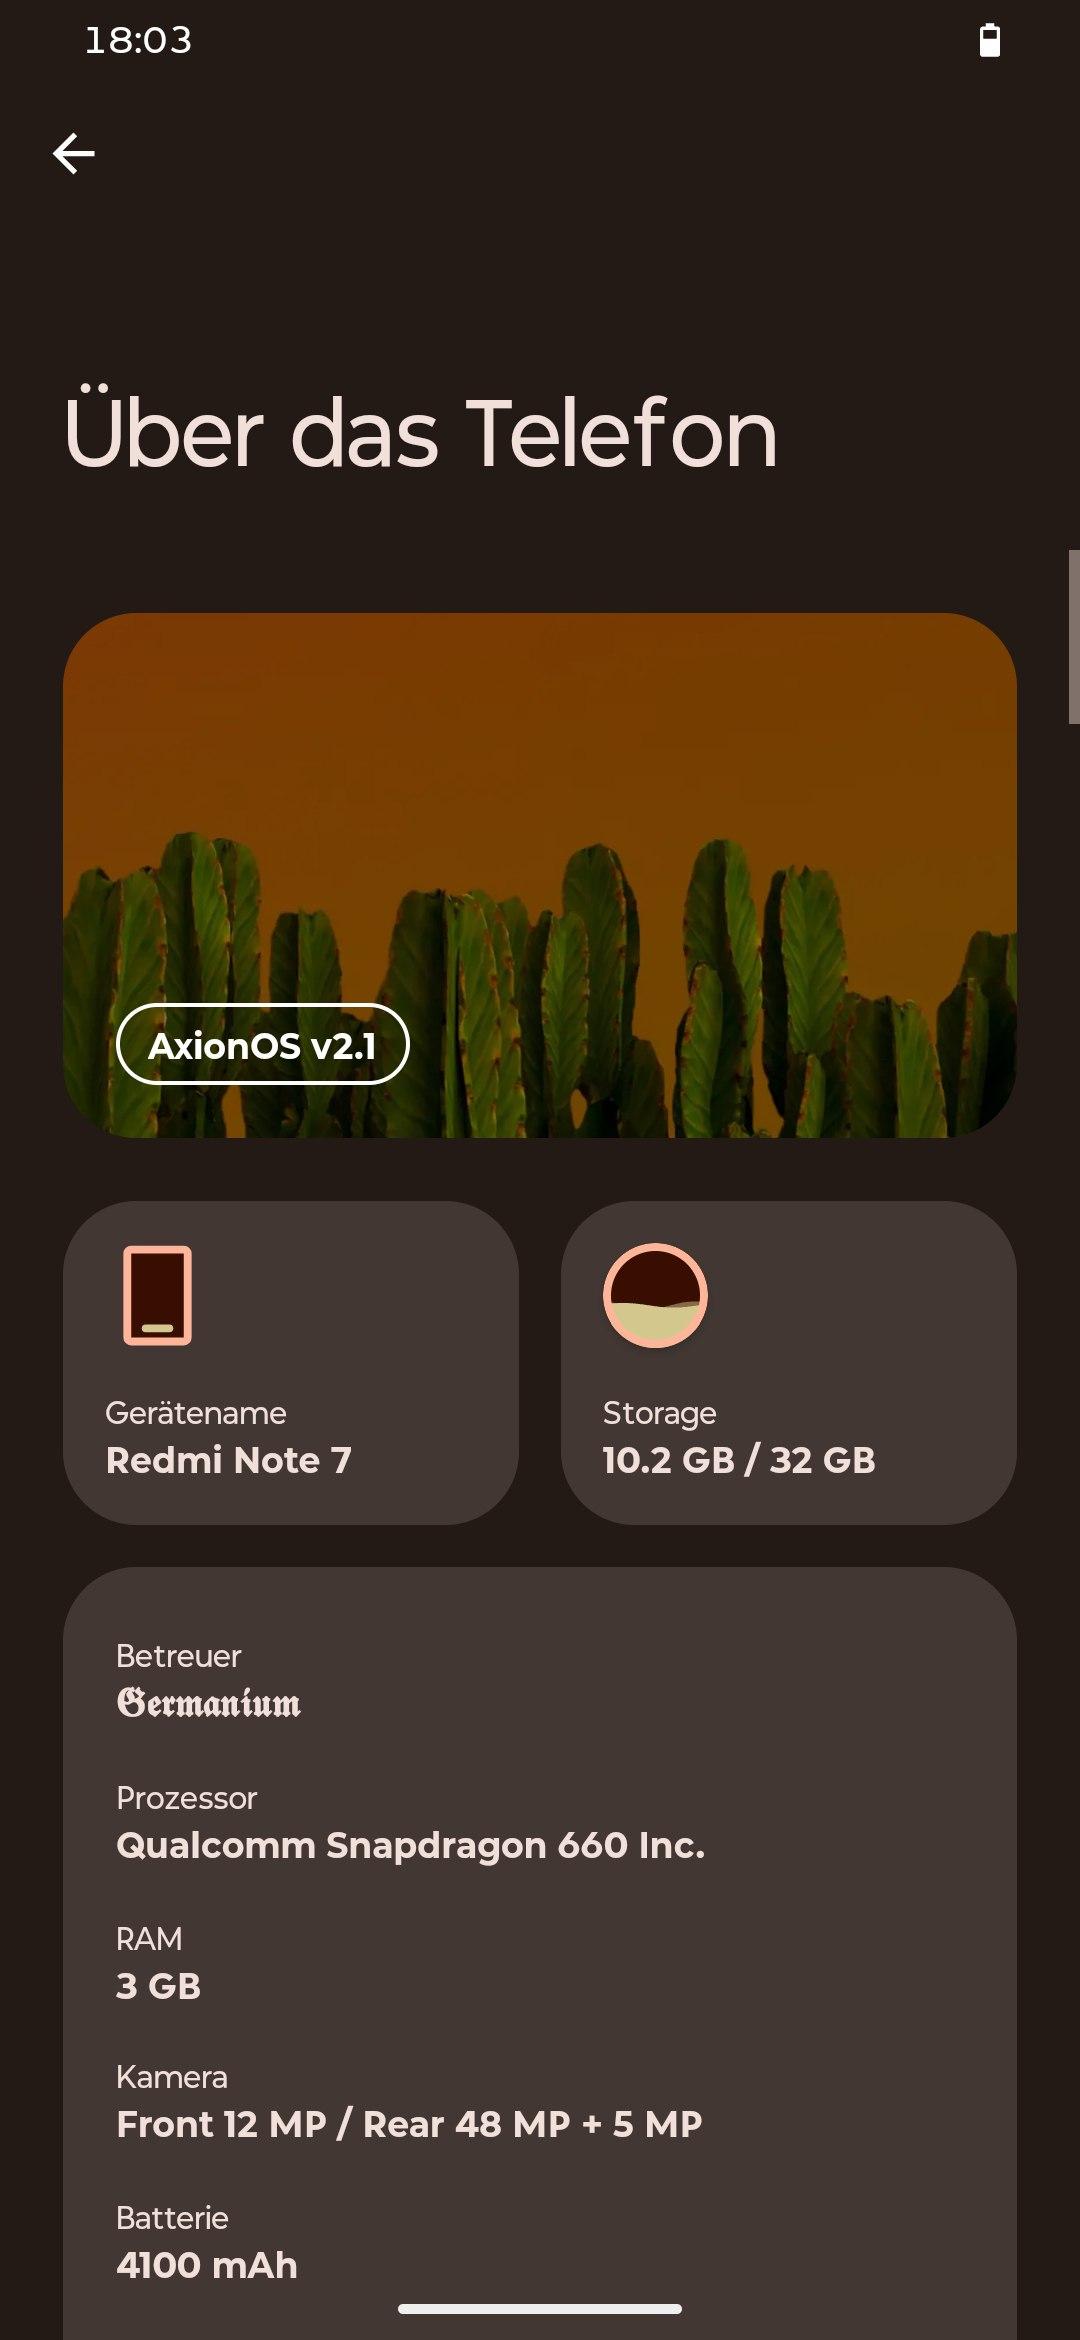The height and width of the screenshot is (2340, 1080).
Task: Select the Batterie 4100 mAh entry
Action: [540, 2242]
